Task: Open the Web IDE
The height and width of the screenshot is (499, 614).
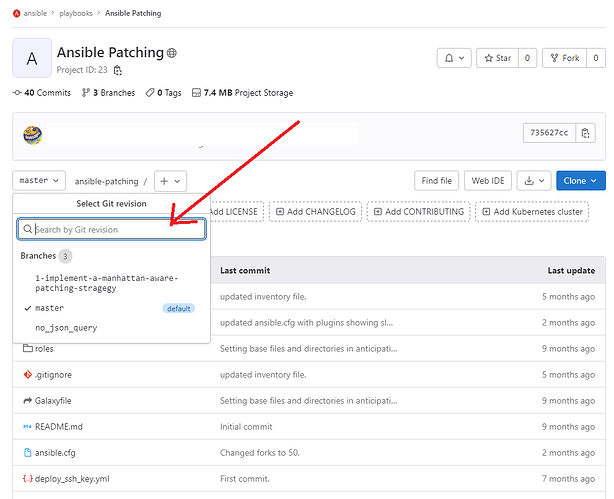Action: click(488, 181)
